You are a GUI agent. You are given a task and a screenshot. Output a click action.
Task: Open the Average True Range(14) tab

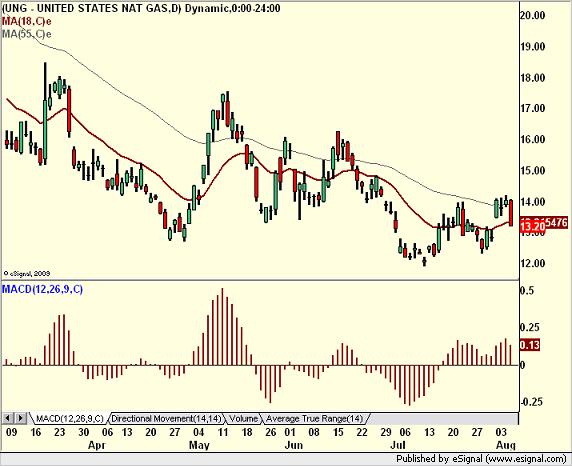[314, 419]
